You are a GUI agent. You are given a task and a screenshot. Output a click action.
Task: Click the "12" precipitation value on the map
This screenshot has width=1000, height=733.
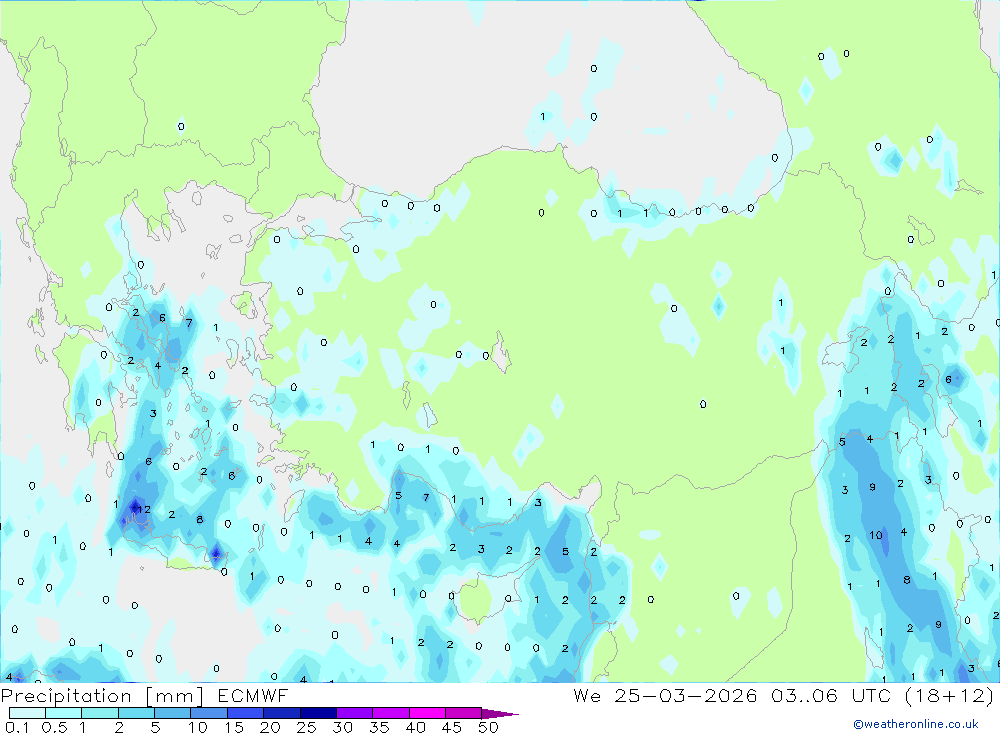(144, 509)
